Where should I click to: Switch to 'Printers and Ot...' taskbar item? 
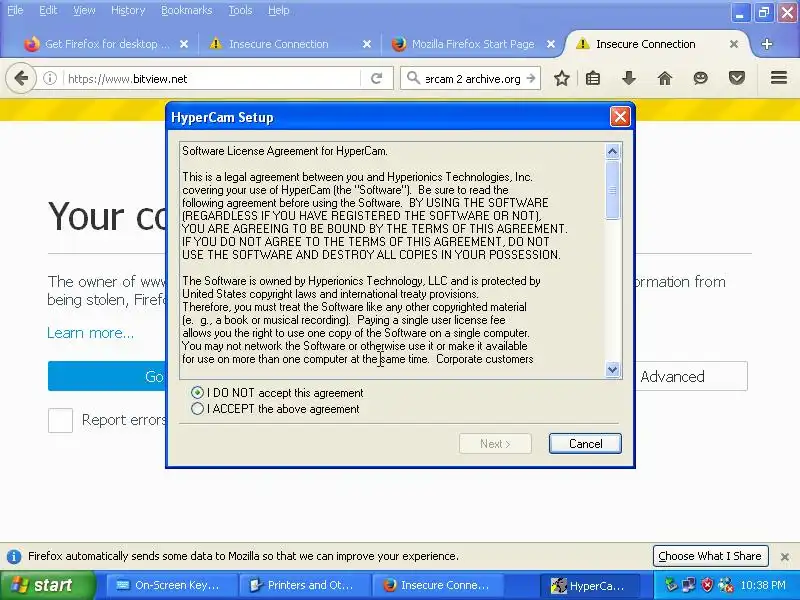[304, 585]
